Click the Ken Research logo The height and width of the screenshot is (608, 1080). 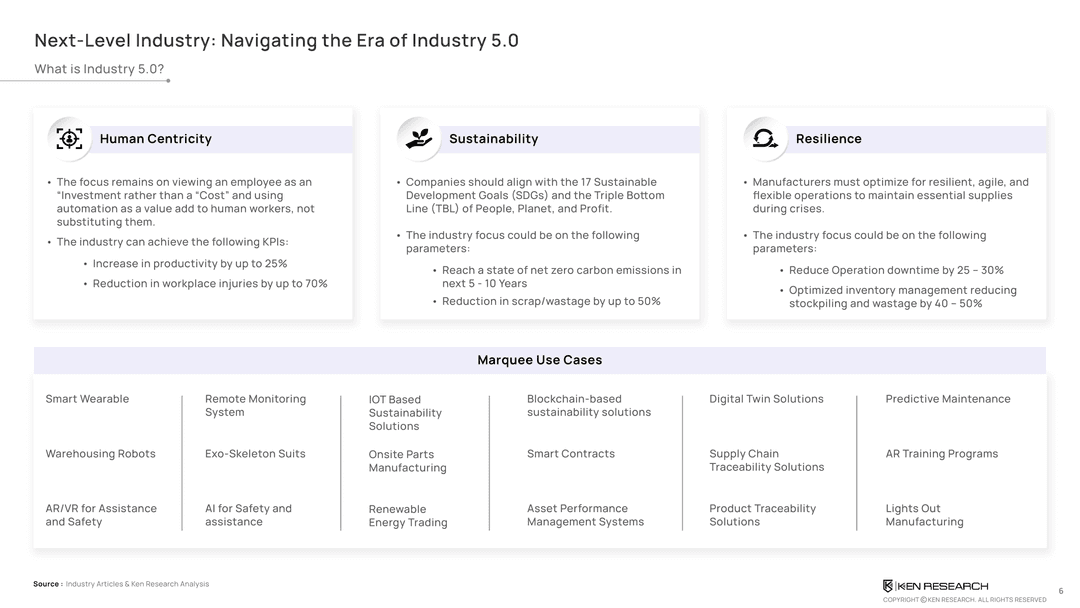(x=935, y=586)
